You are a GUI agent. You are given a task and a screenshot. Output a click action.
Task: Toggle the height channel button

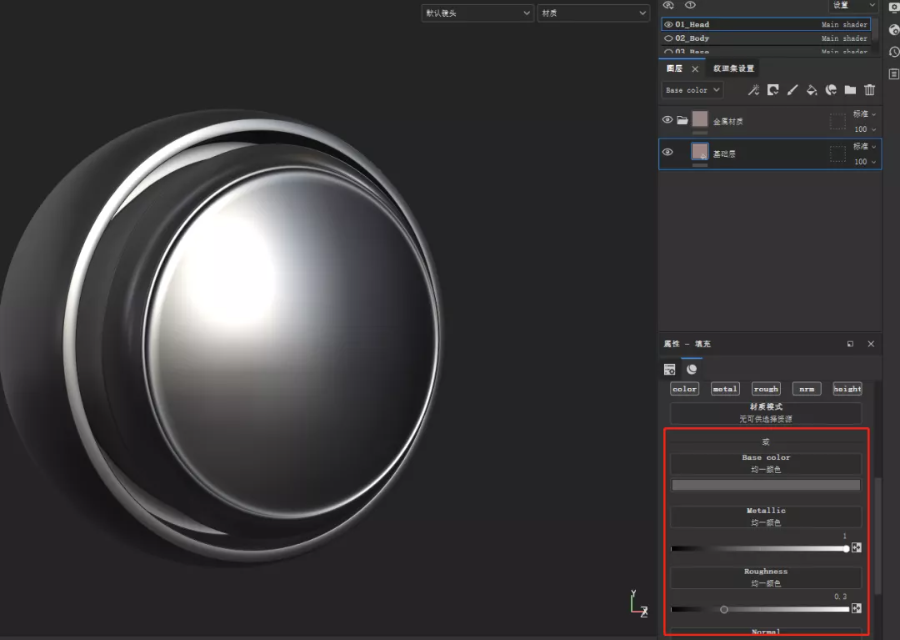[x=847, y=389]
